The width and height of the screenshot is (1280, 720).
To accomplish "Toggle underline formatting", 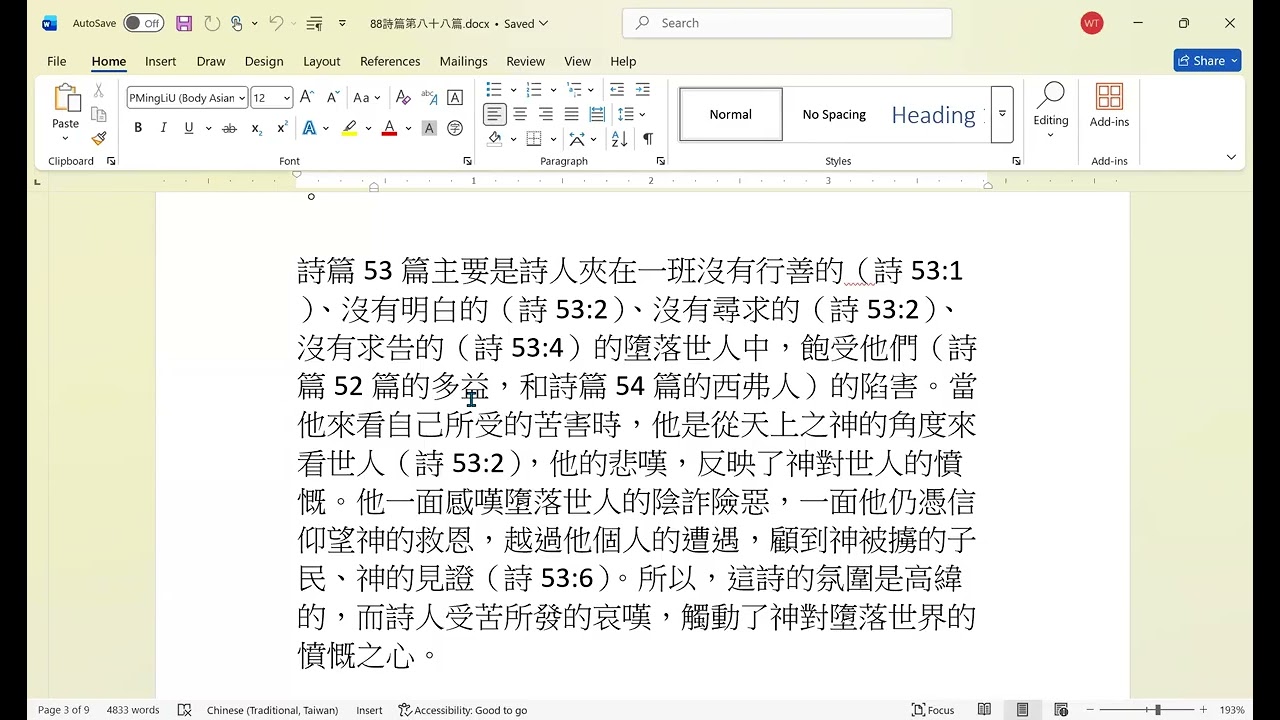I will pyautogui.click(x=188, y=128).
